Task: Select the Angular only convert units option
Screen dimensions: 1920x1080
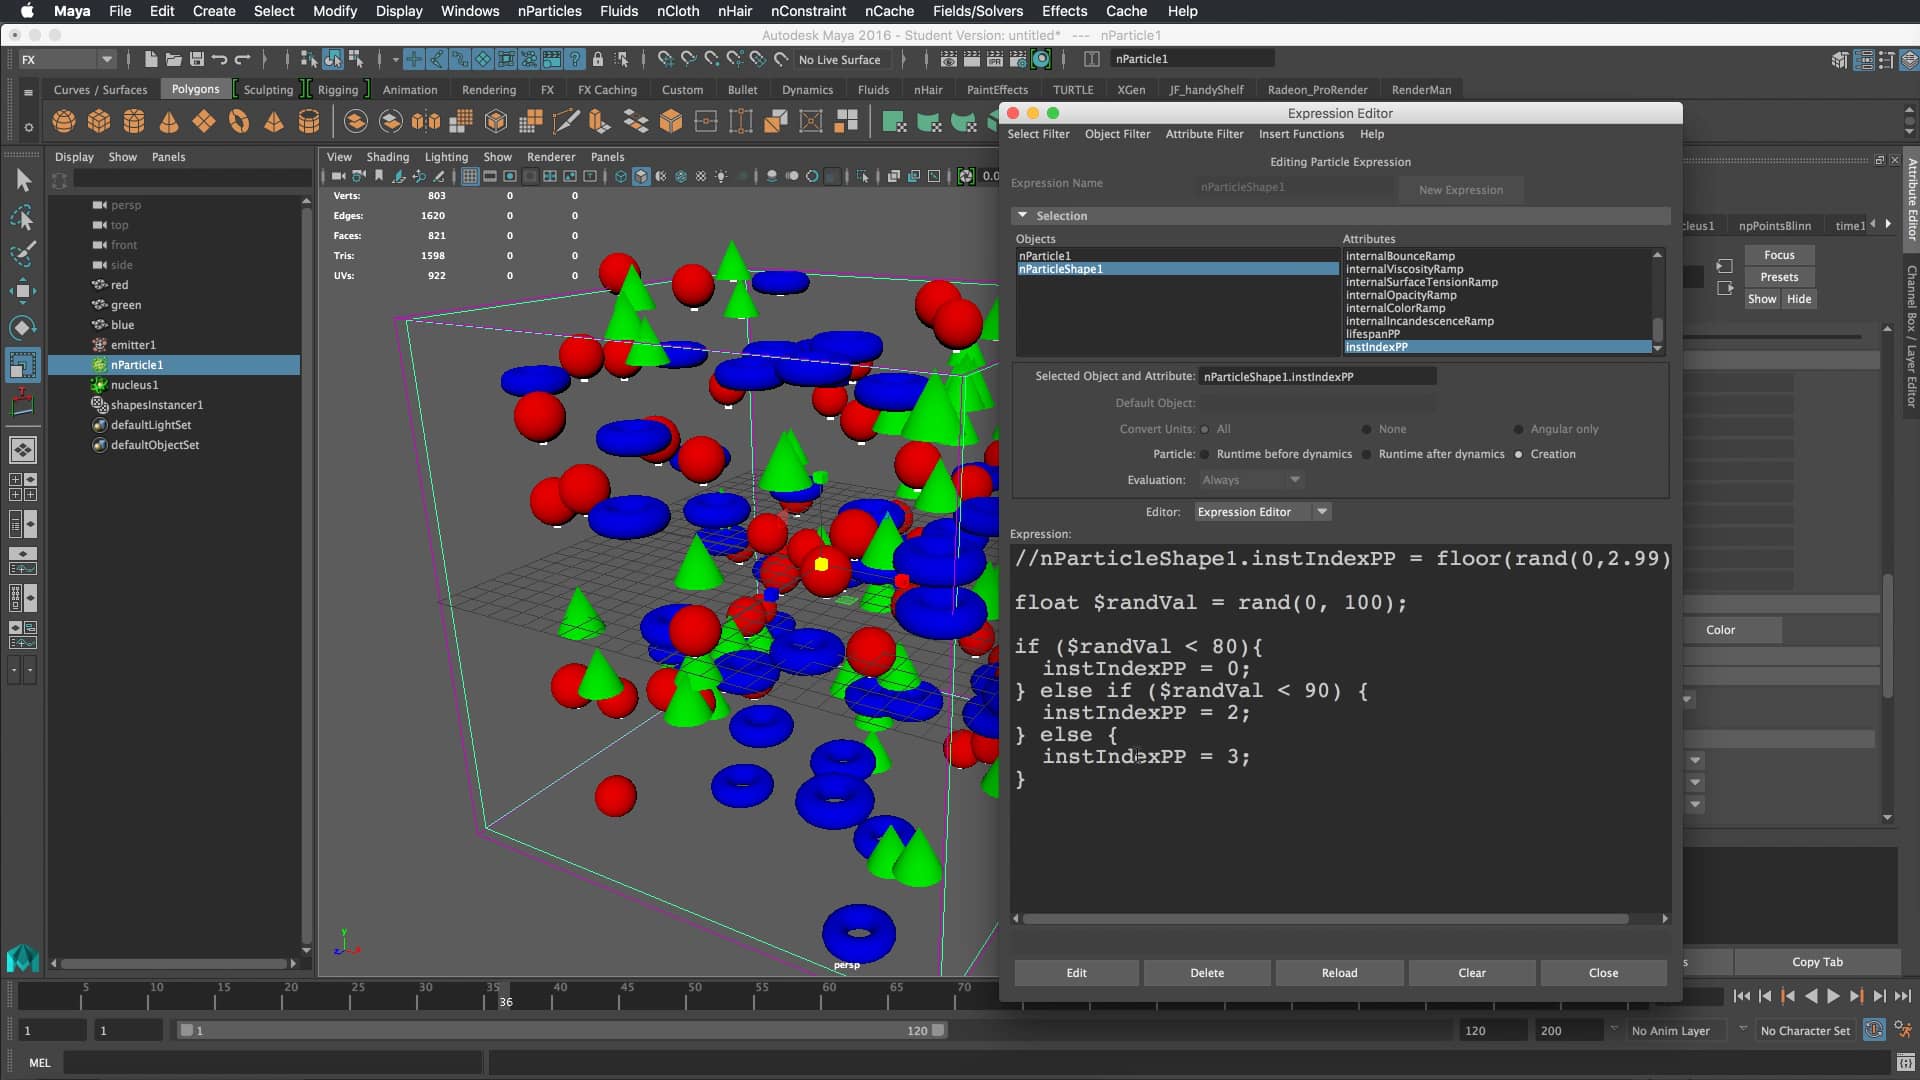Action: (1516, 429)
